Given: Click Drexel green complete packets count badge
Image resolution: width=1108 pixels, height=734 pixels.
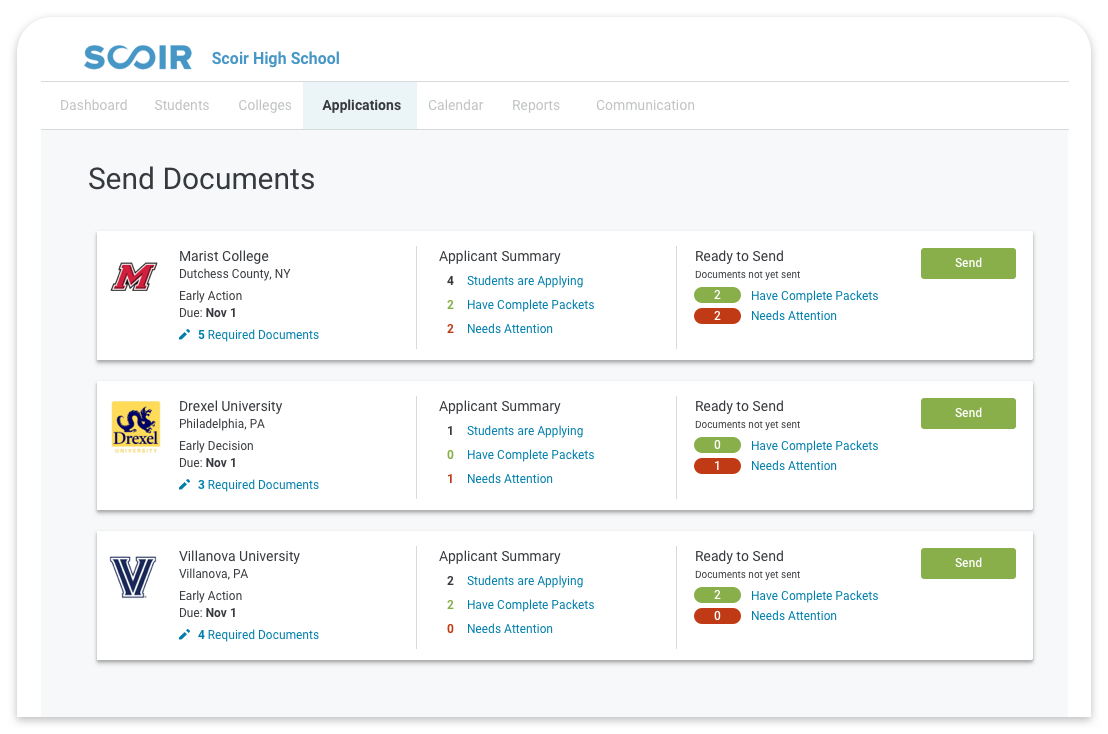Looking at the screenshot, I should [x=717, y=445].
